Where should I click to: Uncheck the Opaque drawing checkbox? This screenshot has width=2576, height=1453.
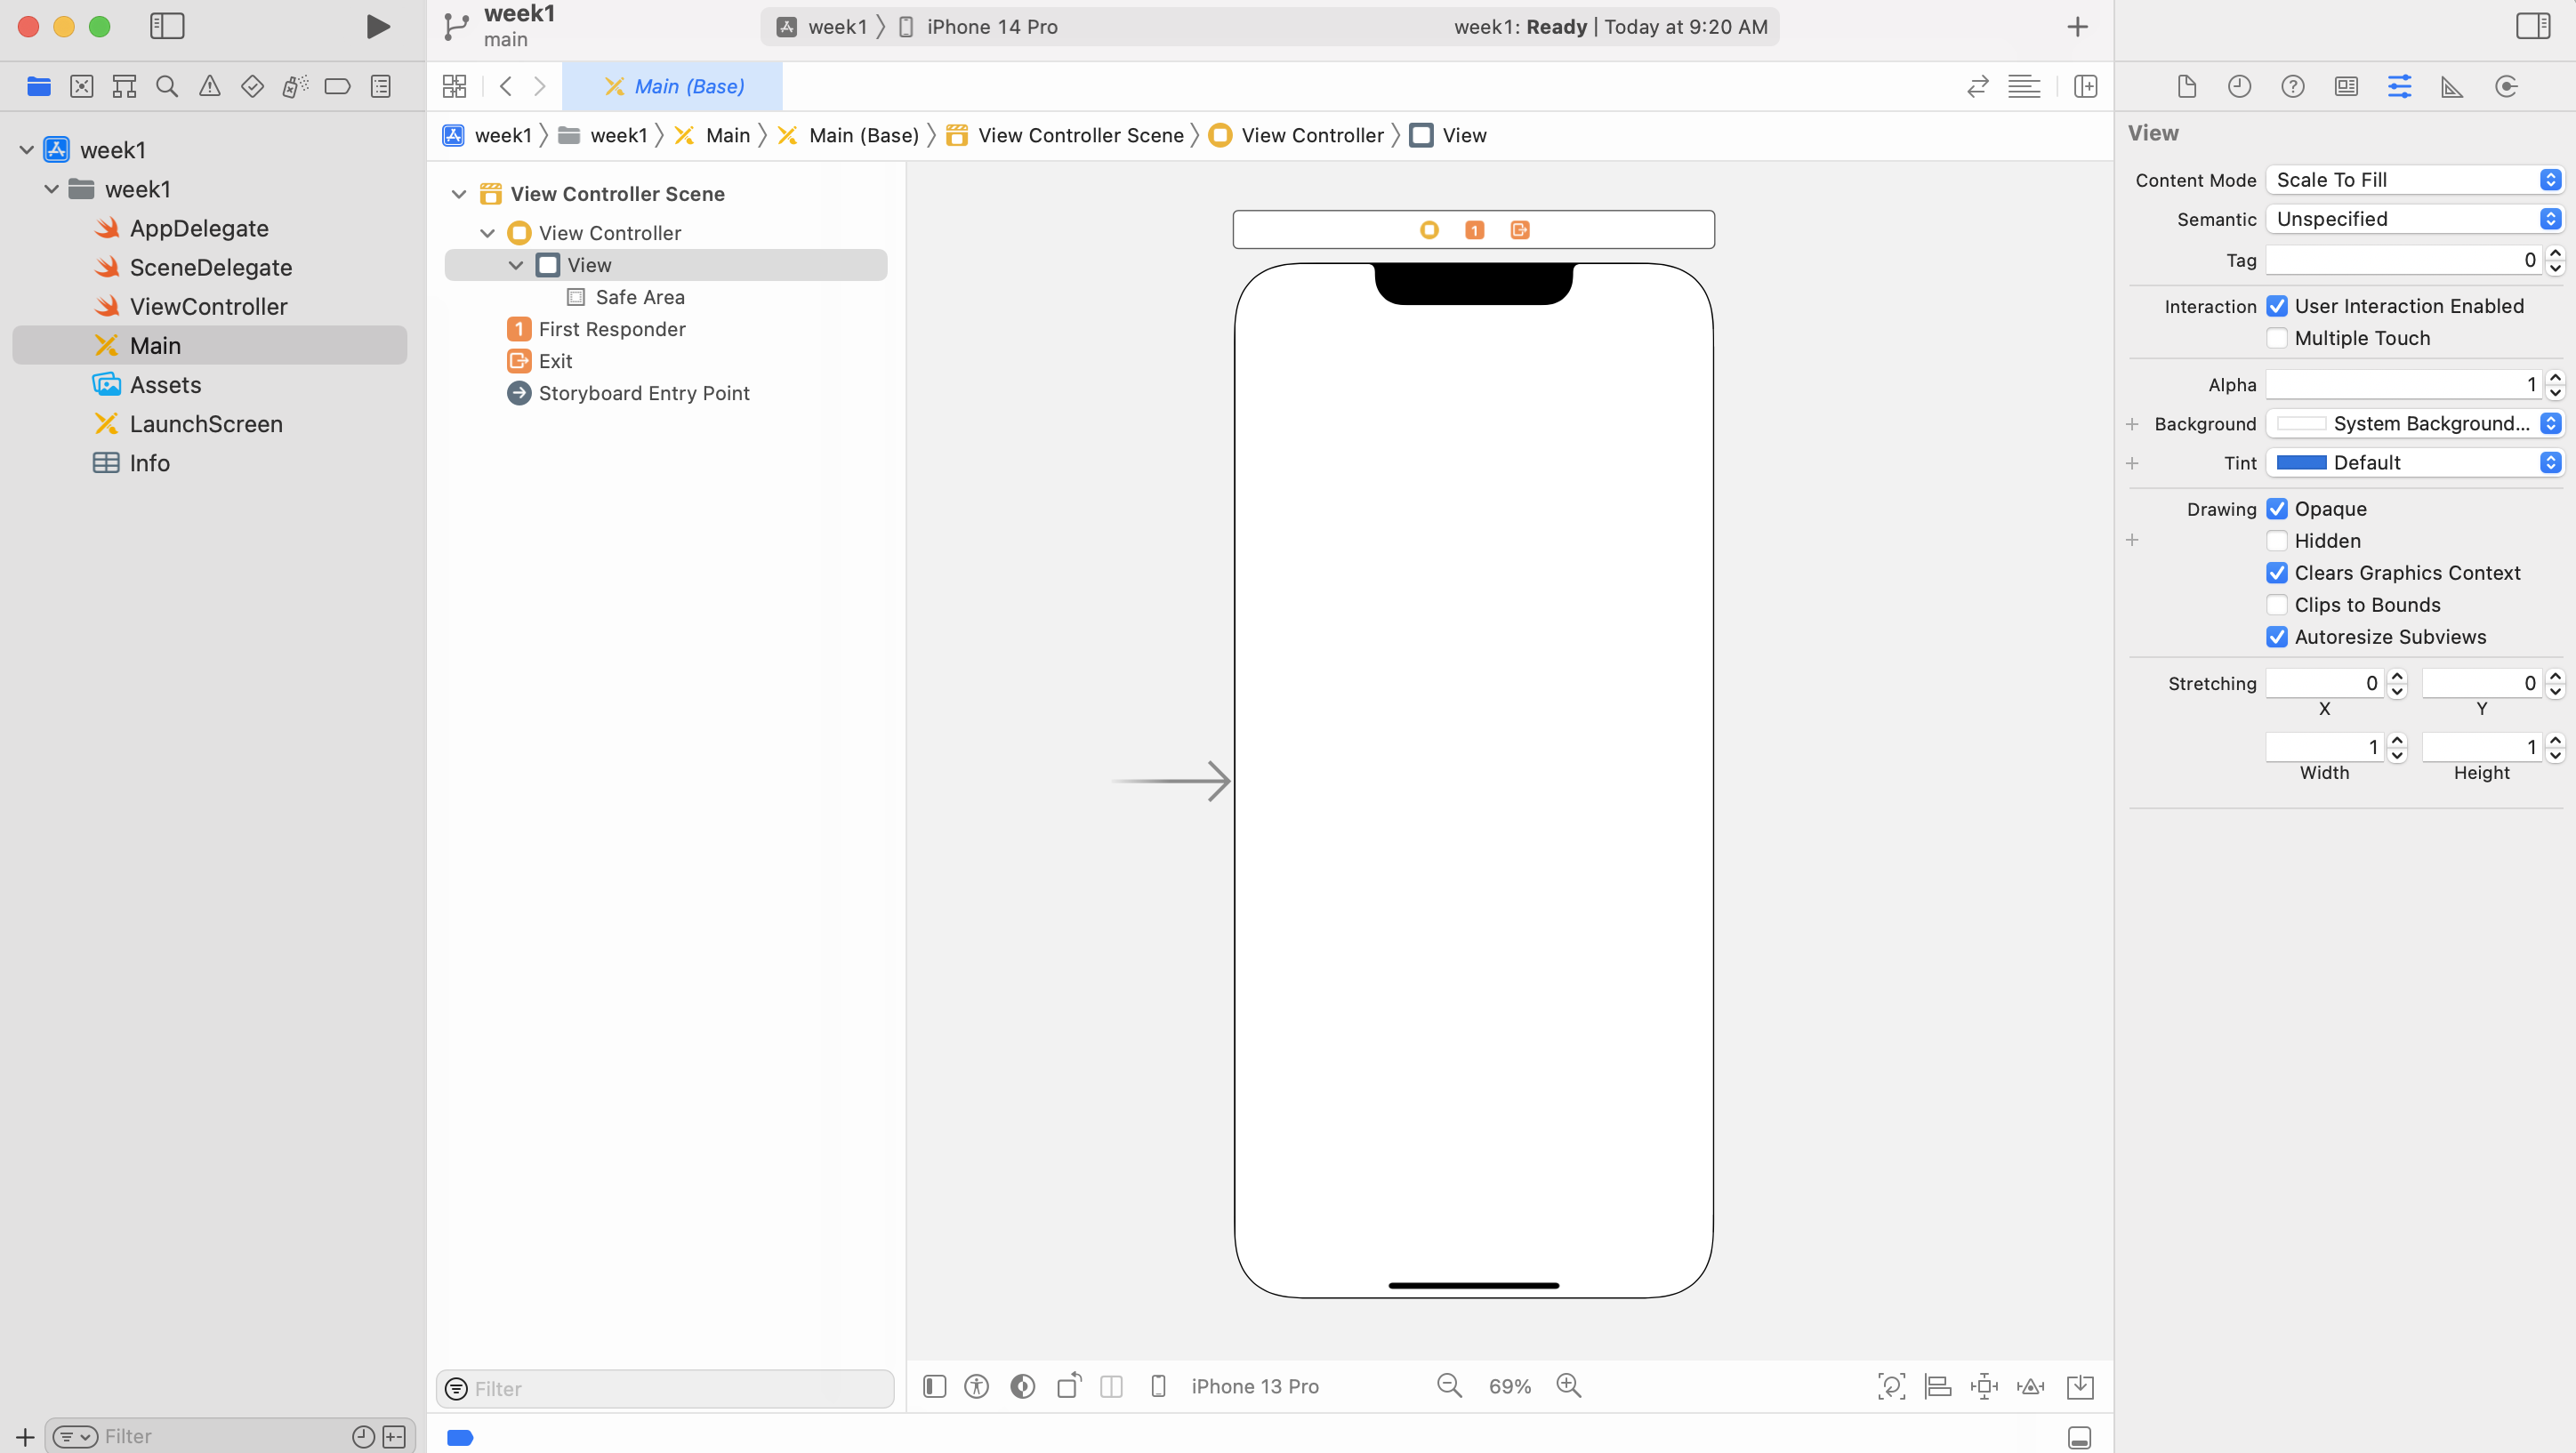click(x=2277, y=509)
